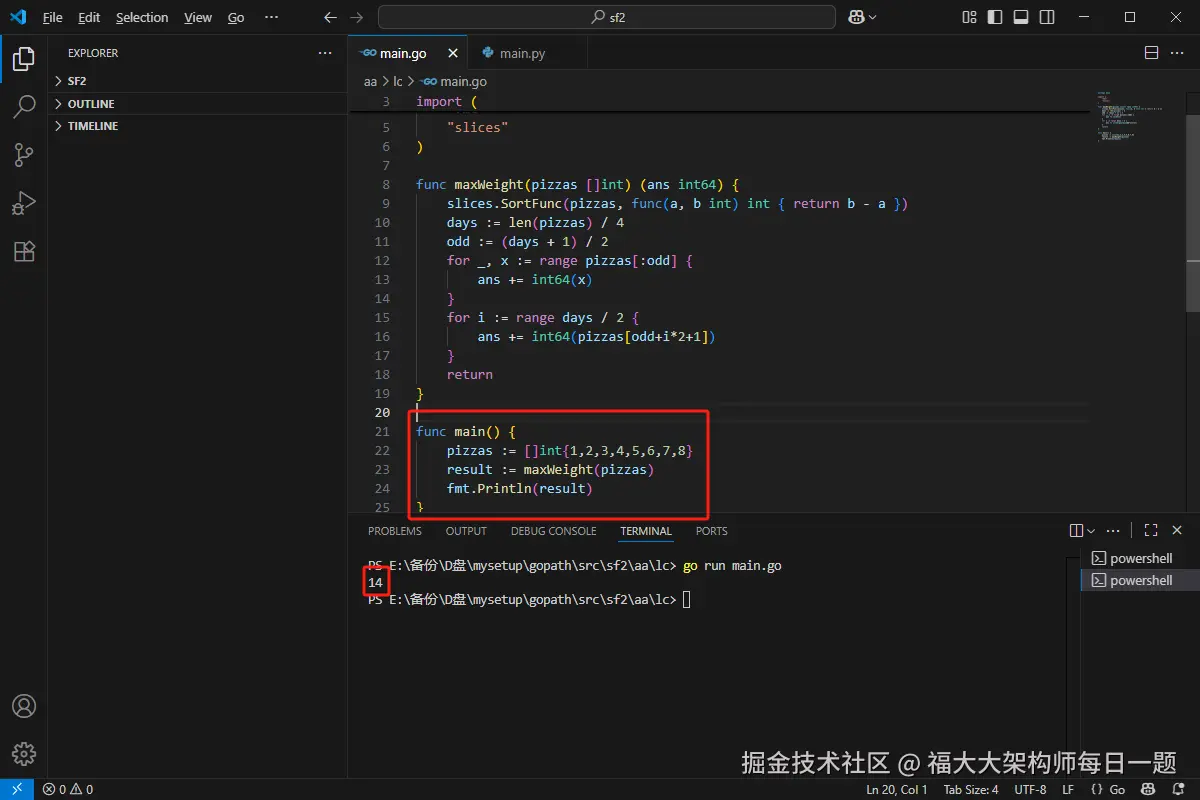Open the Explorer view in the activity bar
The image size is (1200, 800).
point(24,59)
